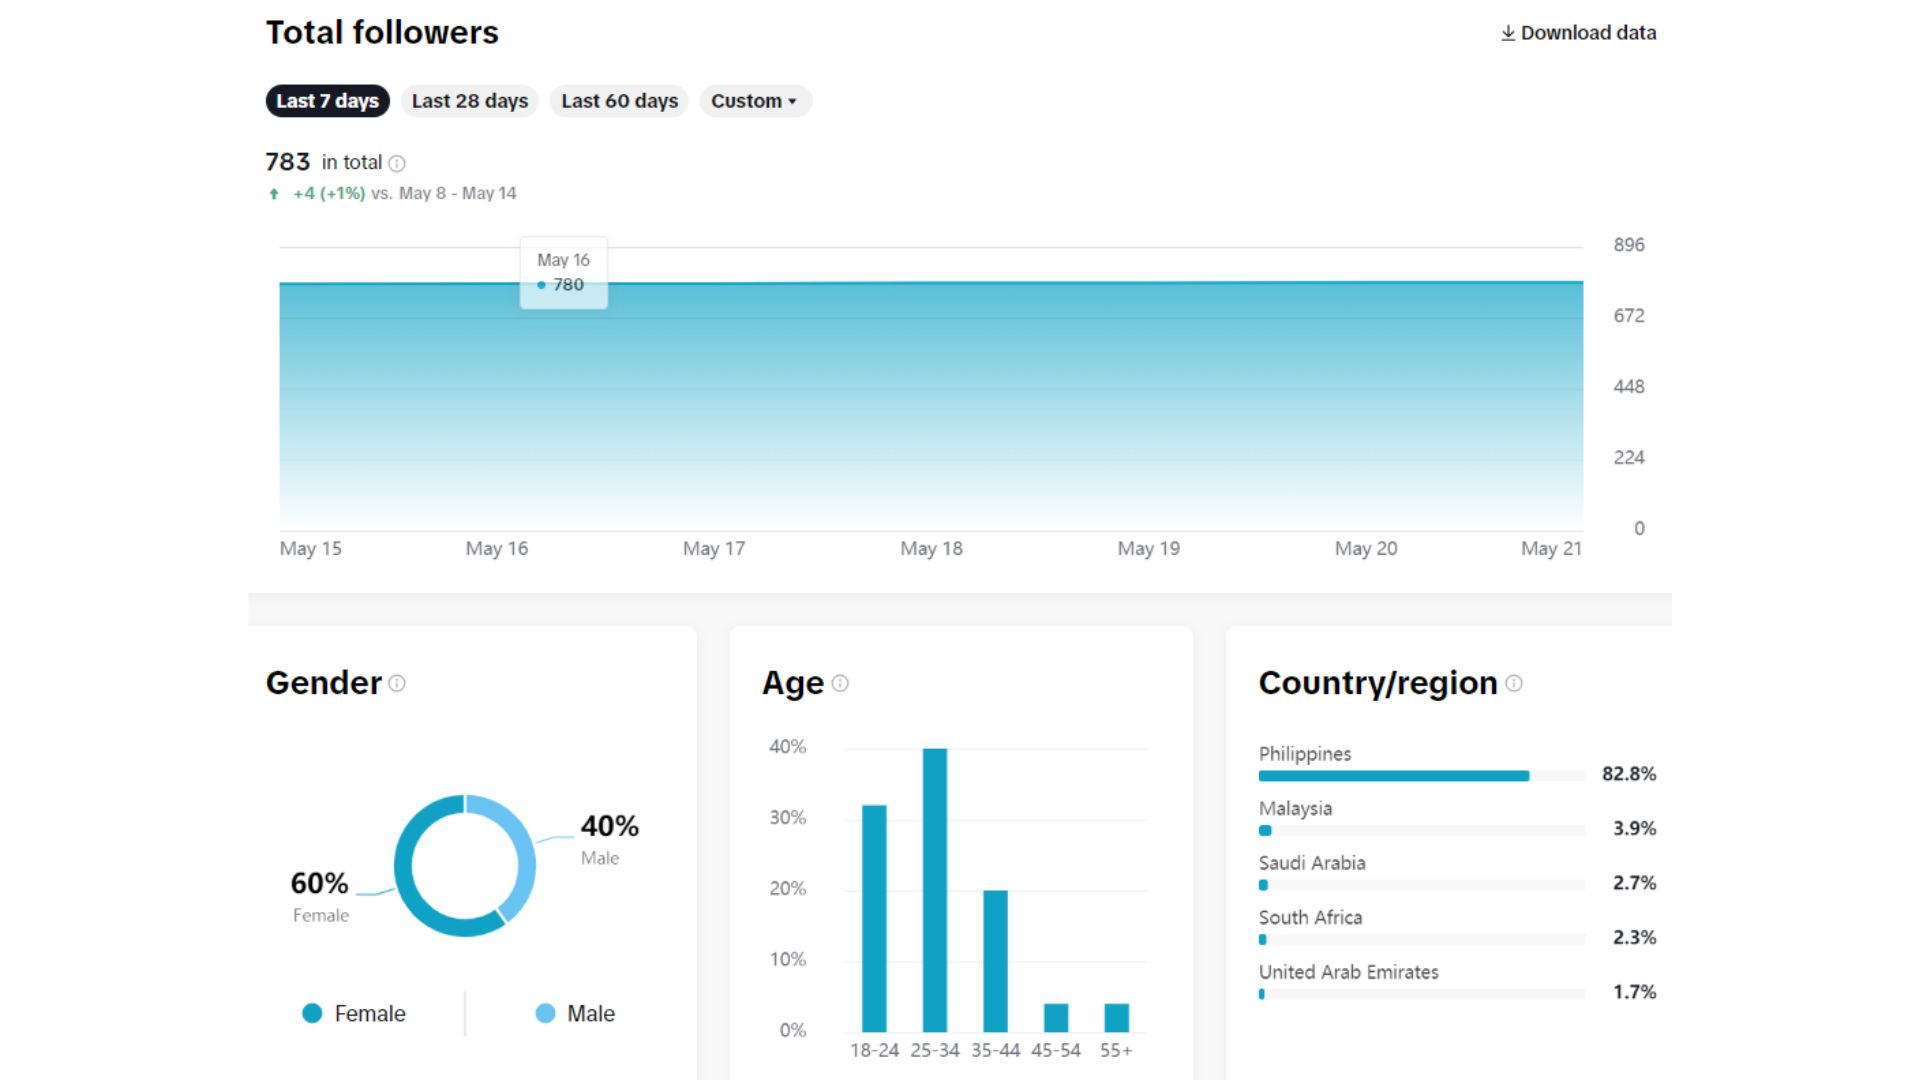Viewport: 1920px width, 1080px height.
Task: Switch to Last 60 days range
Action: point(619,101)
